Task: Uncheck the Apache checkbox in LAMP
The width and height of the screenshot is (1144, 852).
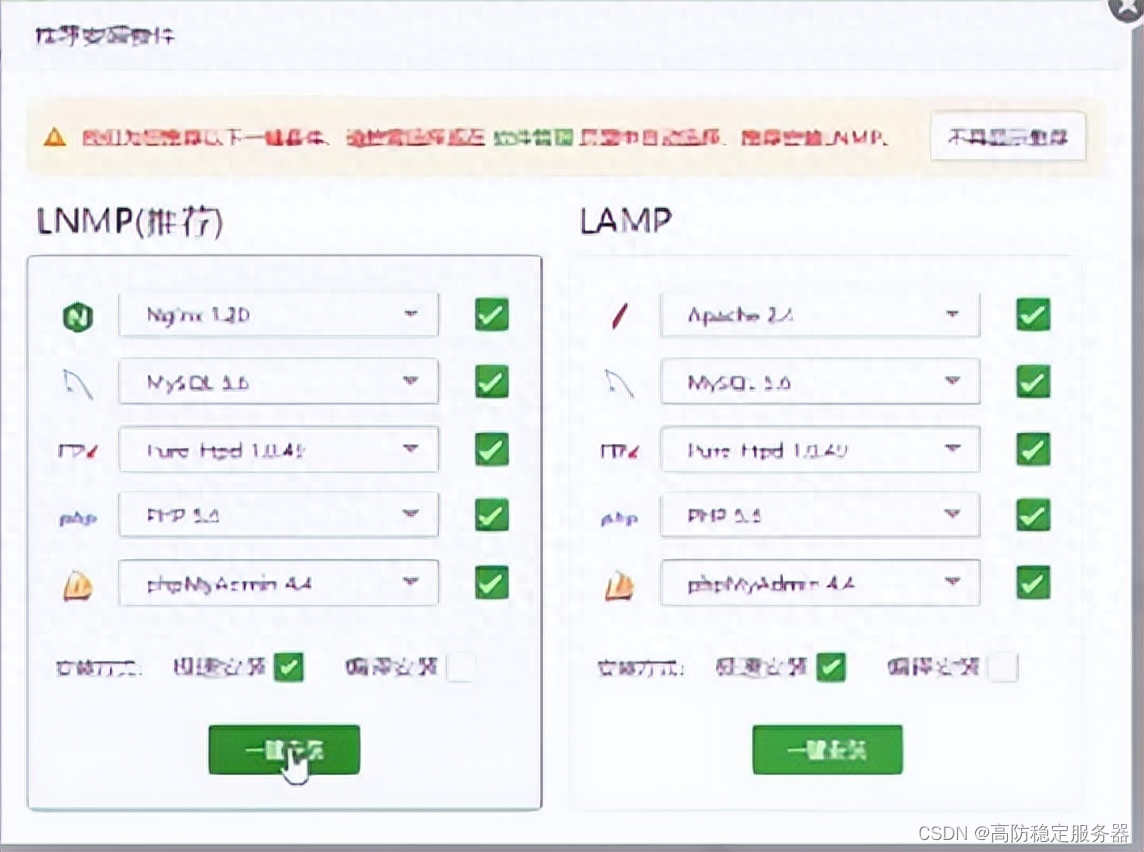Action: pyautogui.click(x=1033, y=314)
